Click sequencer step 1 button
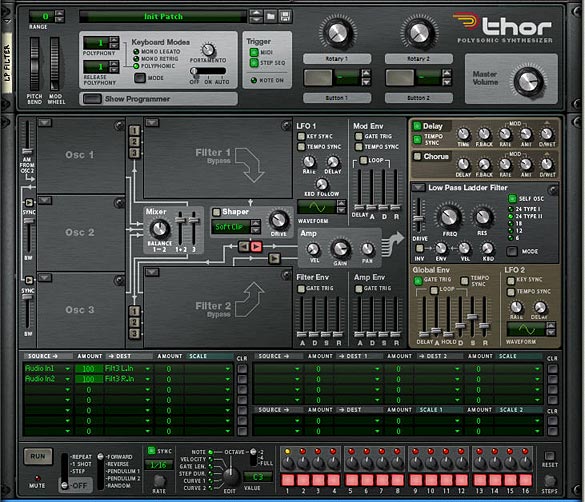Image resolution: width=585 pixels, height=502 pixels. [x=288, y=479]
